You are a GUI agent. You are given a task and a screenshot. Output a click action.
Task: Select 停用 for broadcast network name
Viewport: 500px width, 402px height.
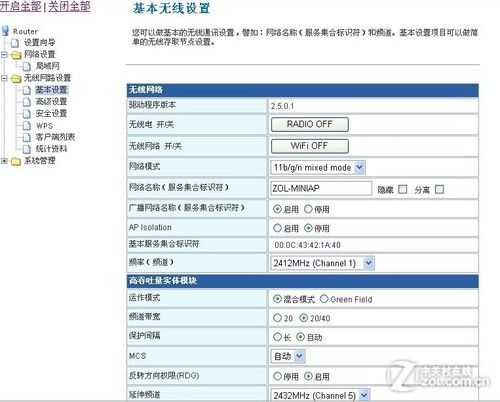click(308, 209)
